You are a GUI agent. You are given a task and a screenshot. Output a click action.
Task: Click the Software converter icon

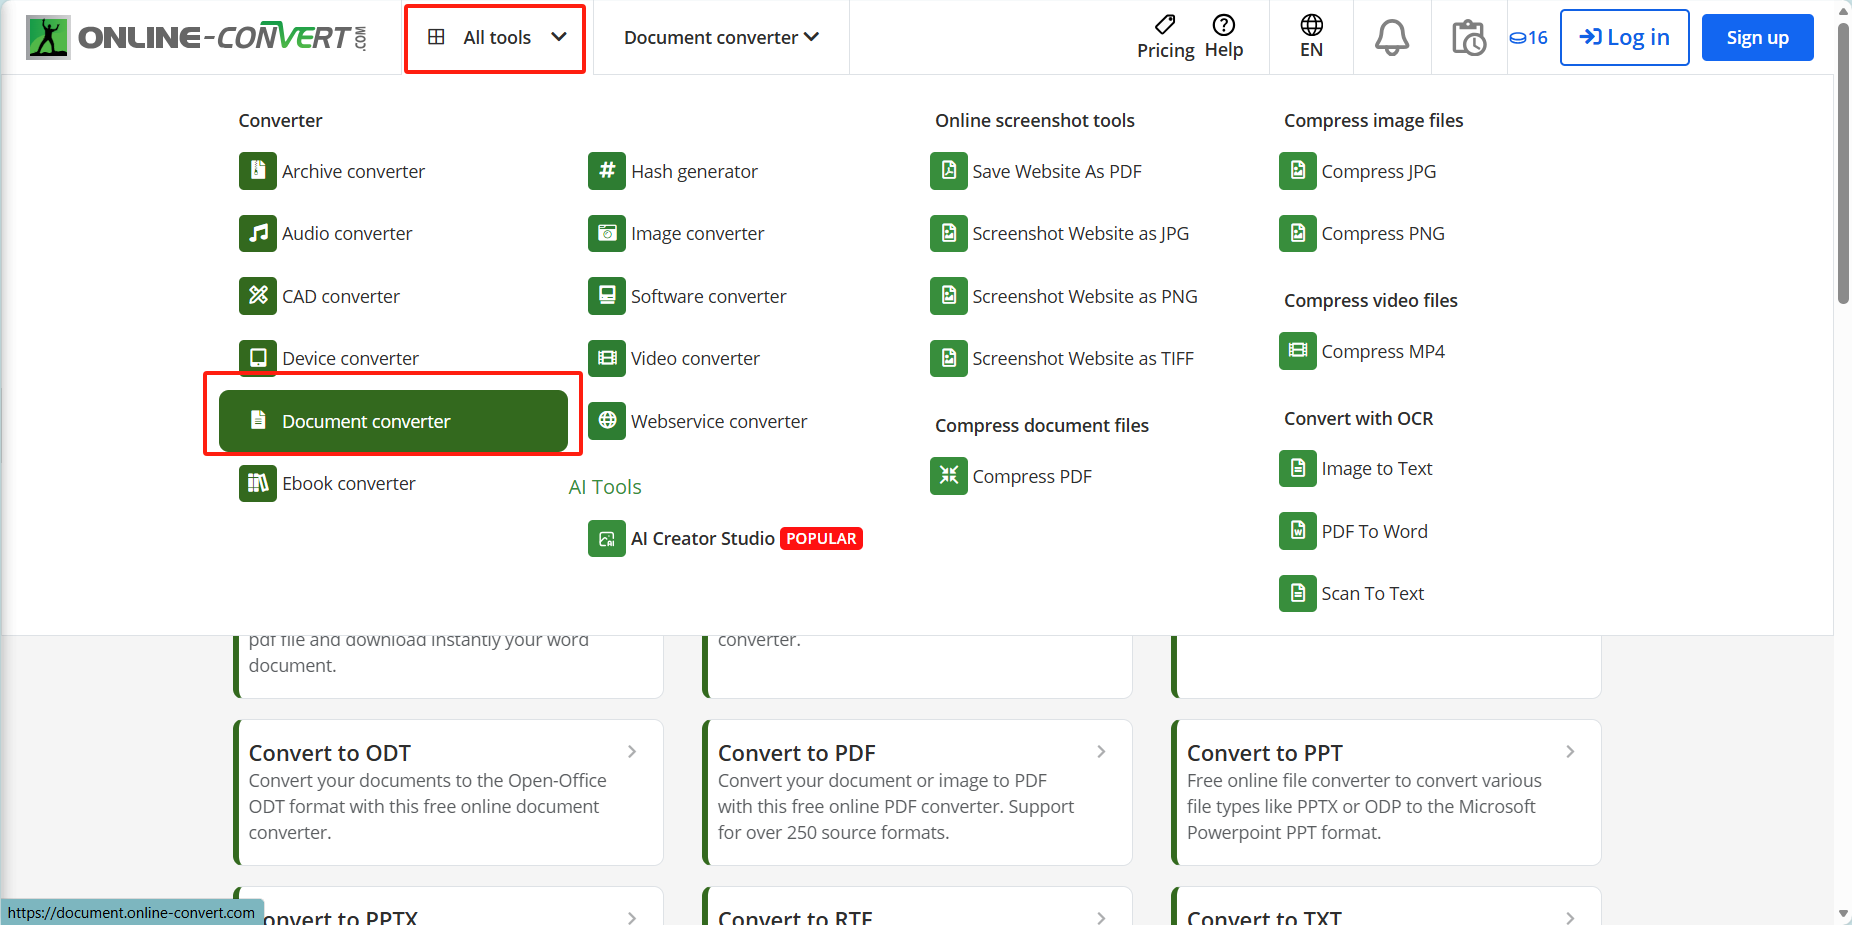[x=607, y=296]
